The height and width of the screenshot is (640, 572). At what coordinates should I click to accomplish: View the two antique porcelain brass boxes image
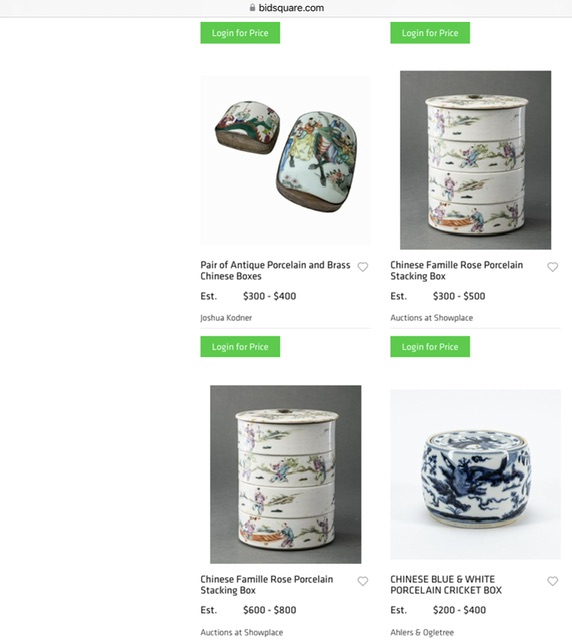pyautogui.click(x=285, y=160)
